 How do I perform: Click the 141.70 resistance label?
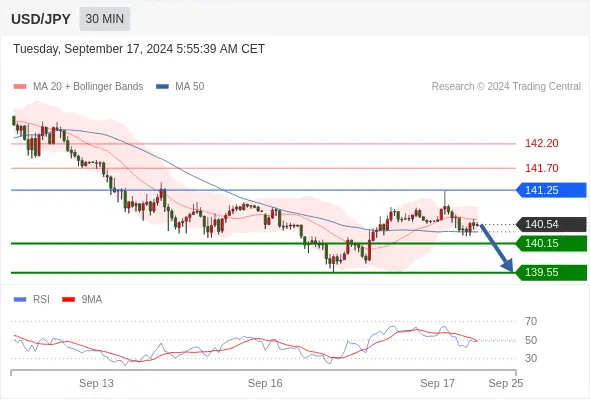tap(541, 168)
